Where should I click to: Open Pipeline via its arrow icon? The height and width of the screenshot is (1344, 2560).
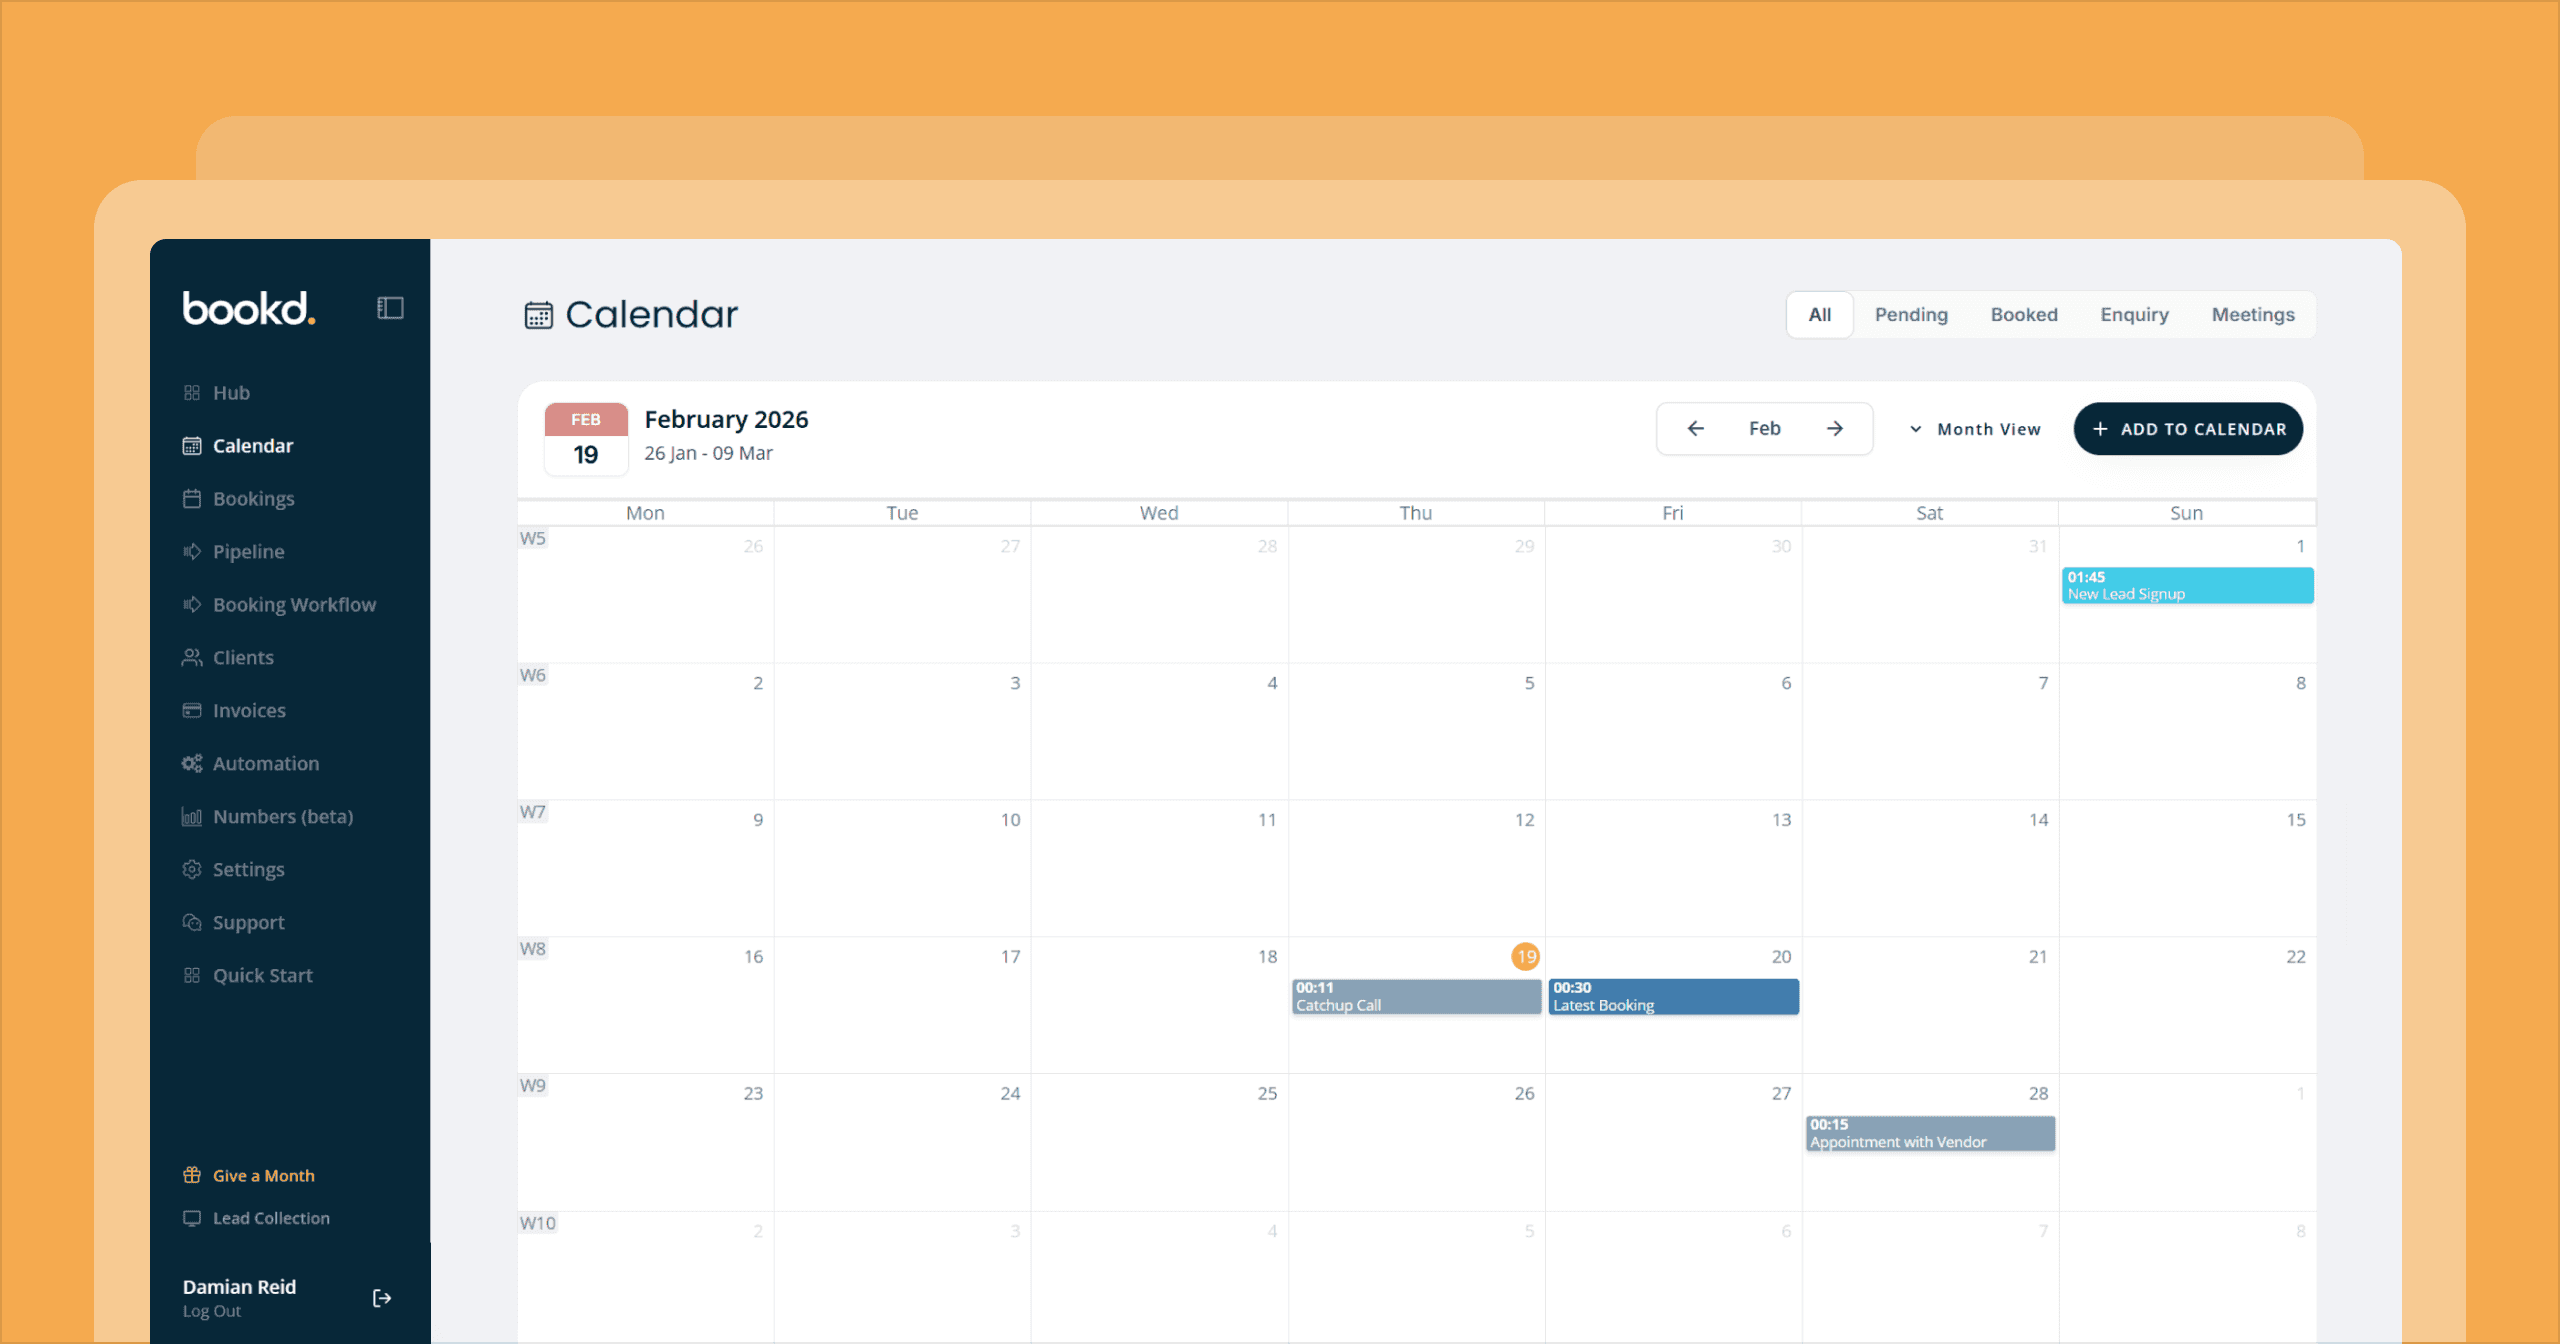click(192, 552)
